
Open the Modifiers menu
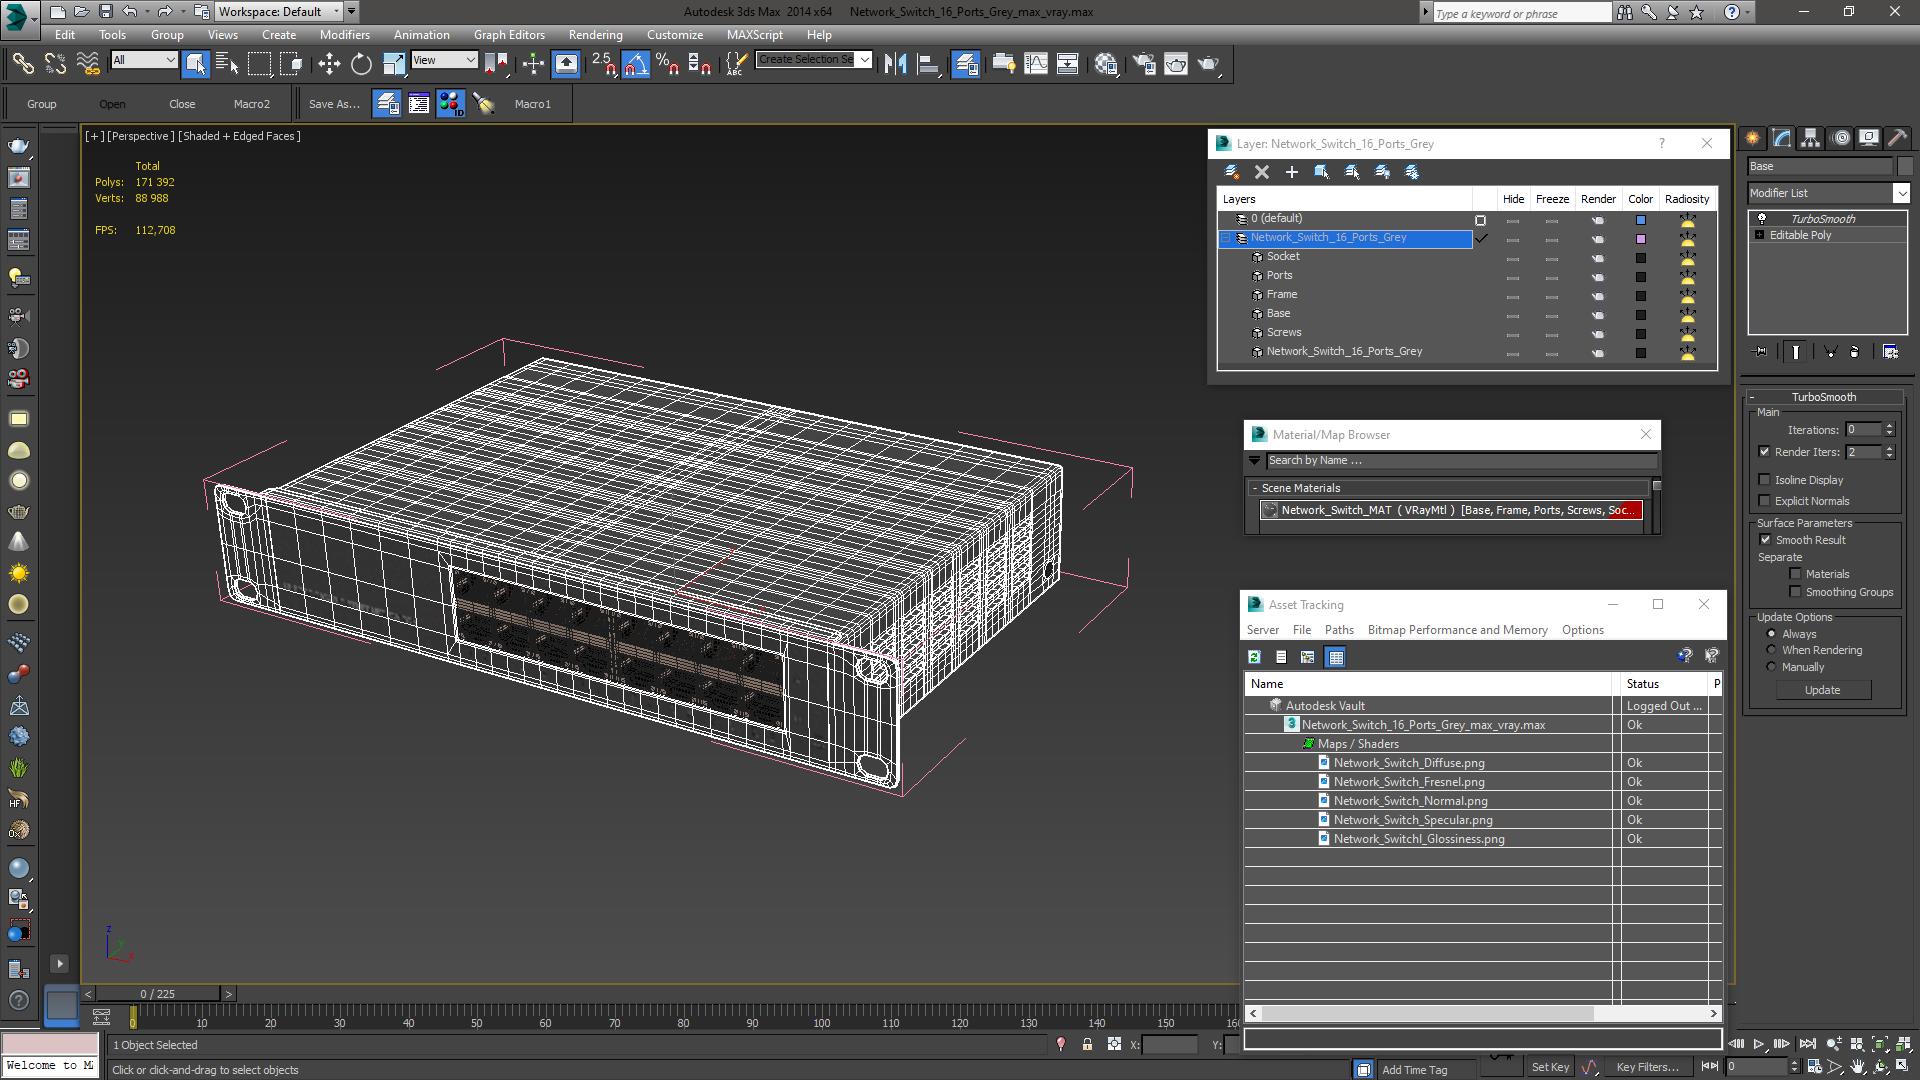[344, 34]
